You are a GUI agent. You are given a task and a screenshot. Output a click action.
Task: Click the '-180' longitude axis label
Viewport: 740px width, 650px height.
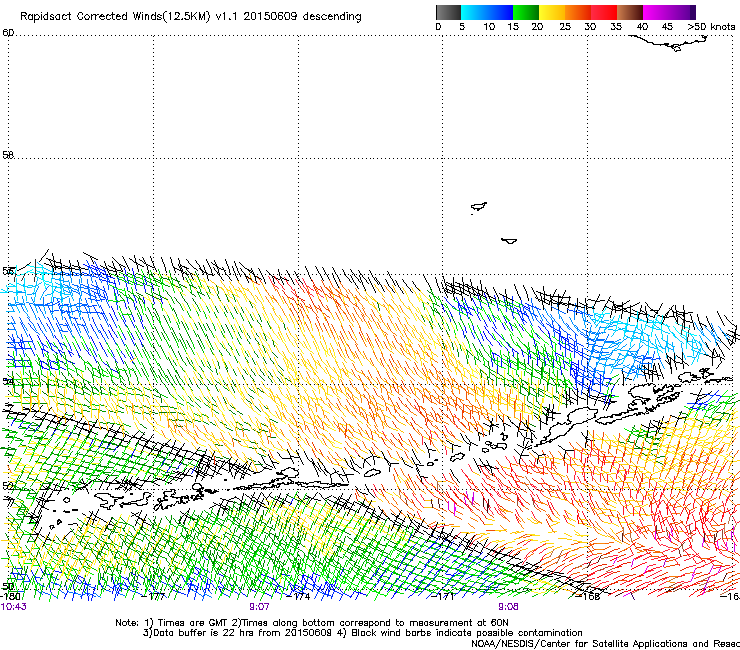coord(10,596)
